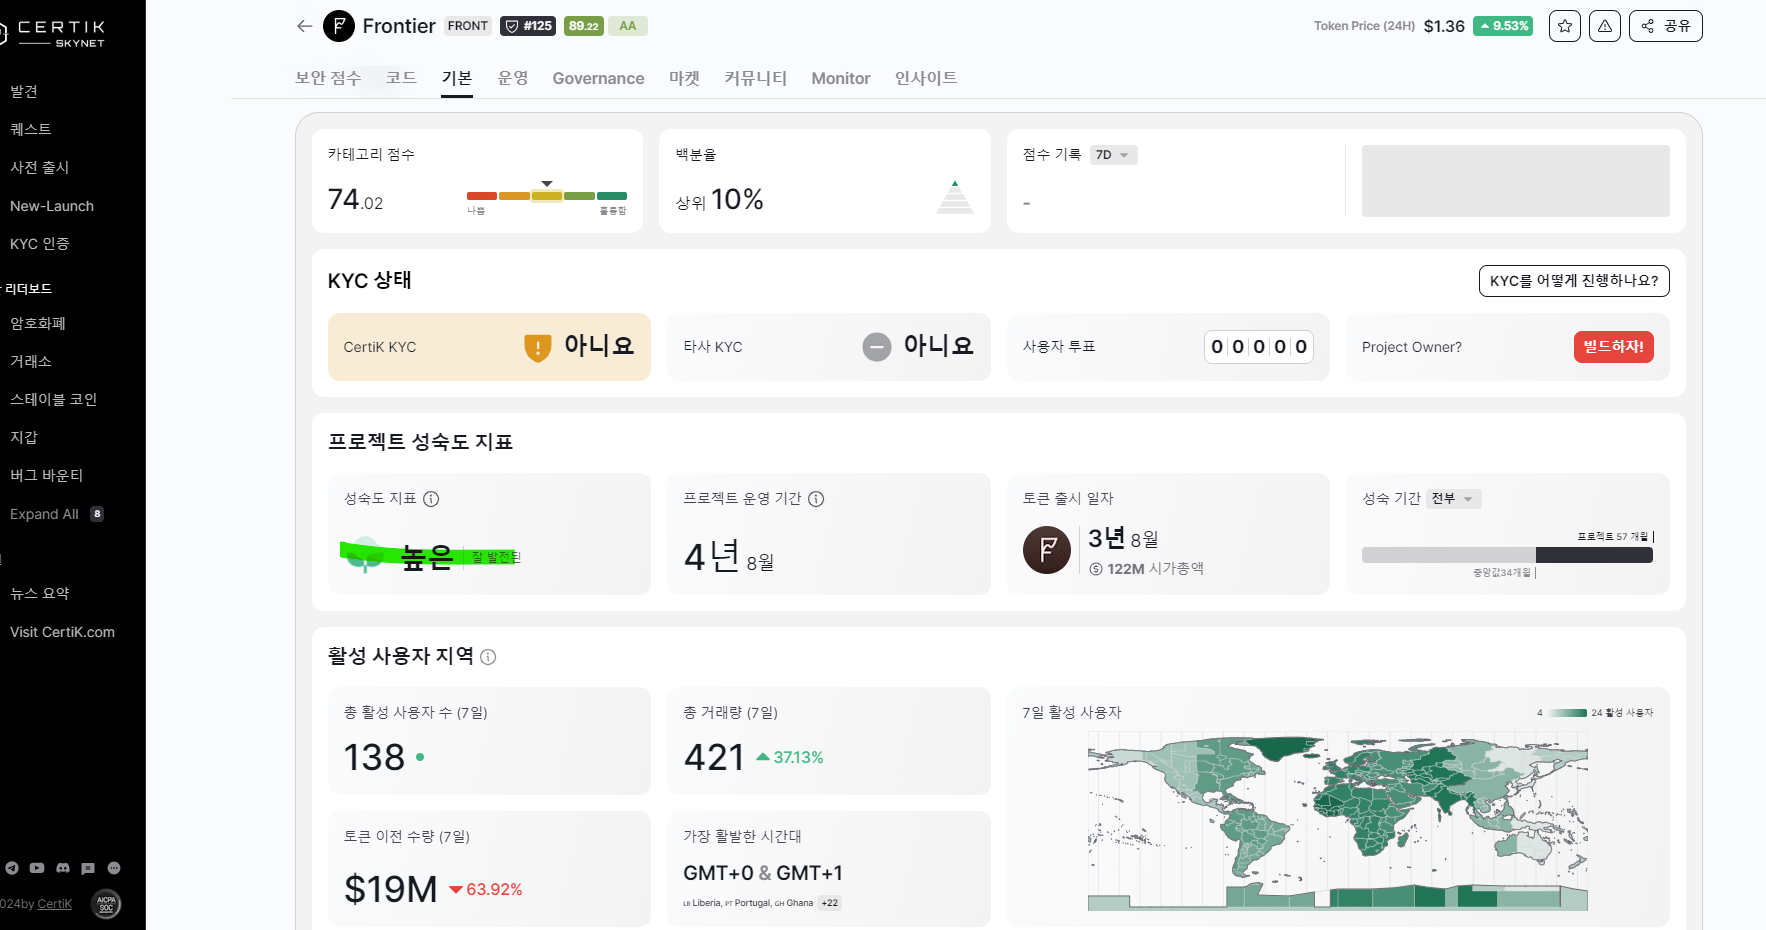The height and width of the screenshot is (930, 1766).
Task: Click the red 빌드하자! button
Action: point(1613,347)
